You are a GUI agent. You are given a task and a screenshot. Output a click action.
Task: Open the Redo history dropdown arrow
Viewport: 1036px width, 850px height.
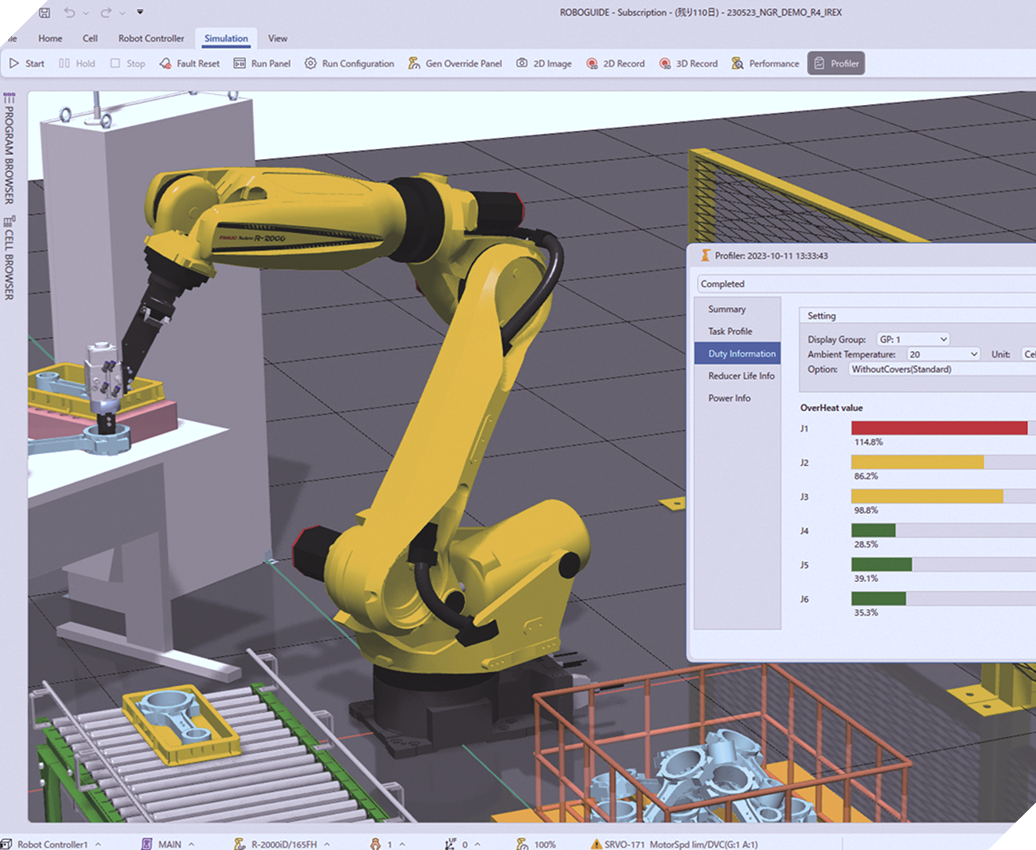(x=122, y=13)
